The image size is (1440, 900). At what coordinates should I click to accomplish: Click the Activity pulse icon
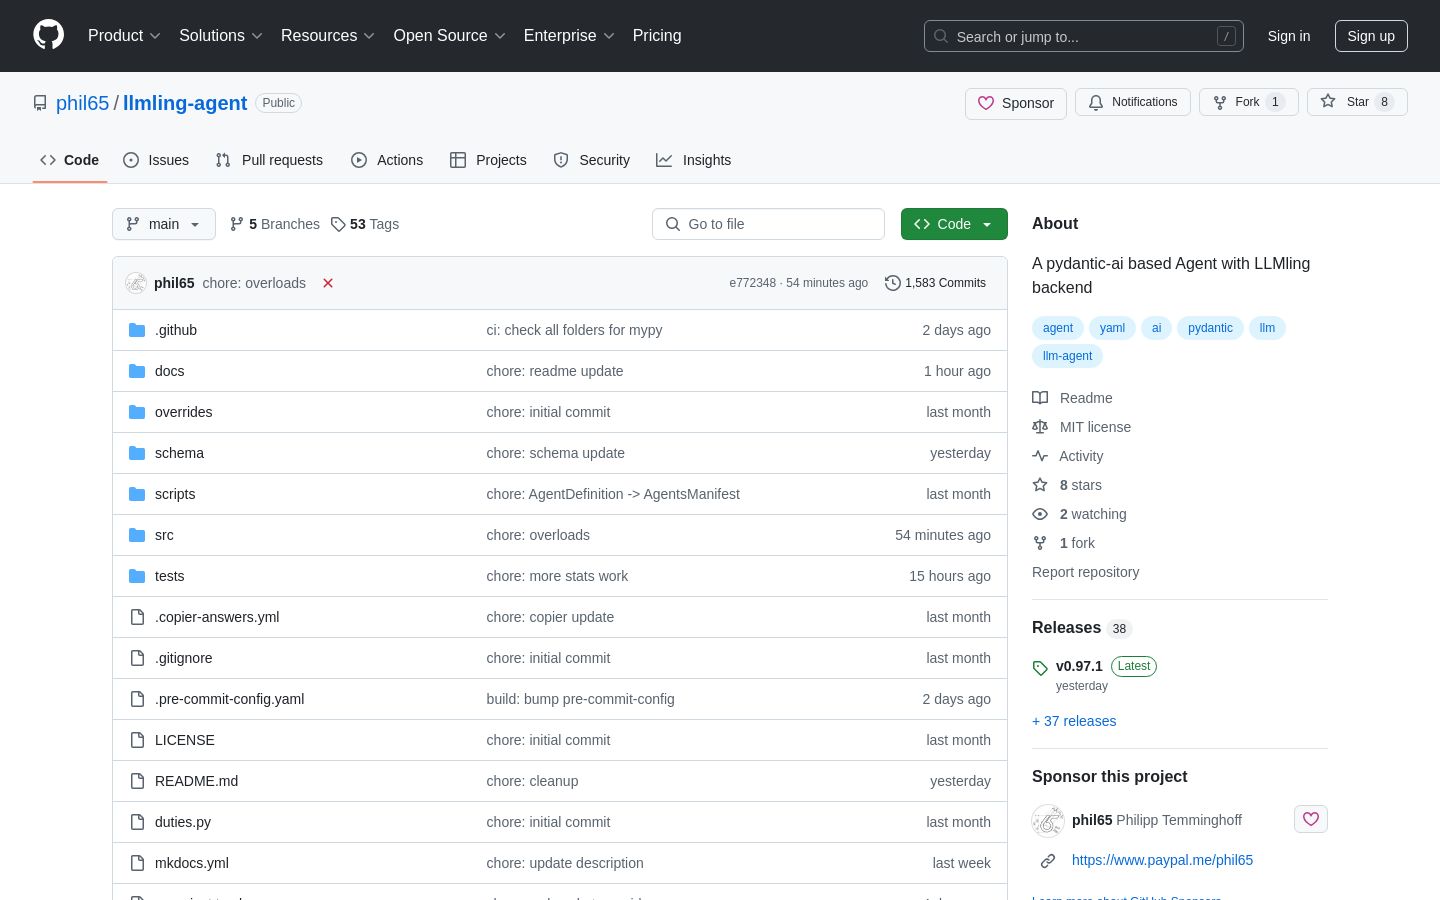point(1040,456)
